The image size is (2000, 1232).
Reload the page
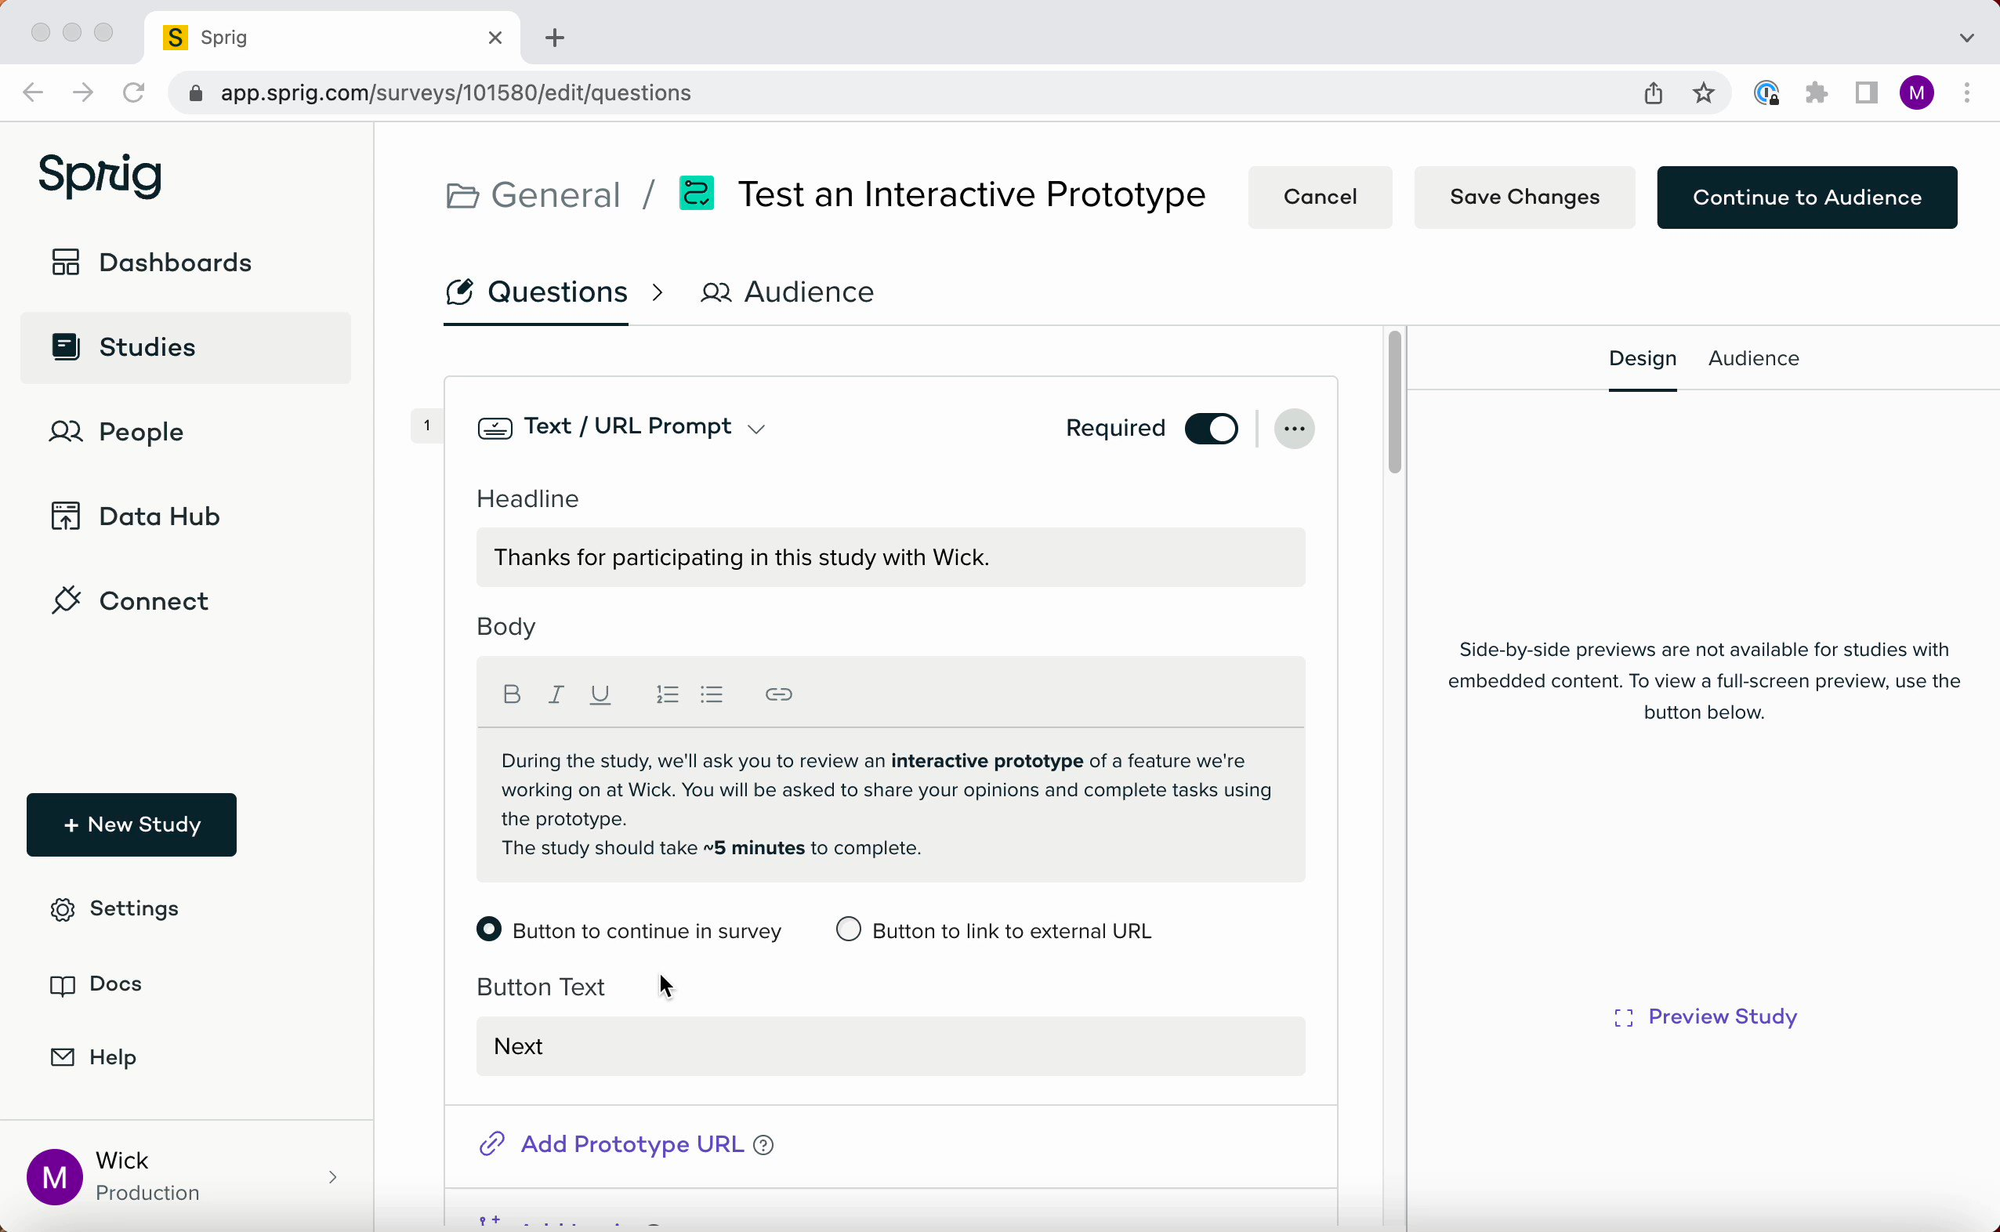(133, 93)
